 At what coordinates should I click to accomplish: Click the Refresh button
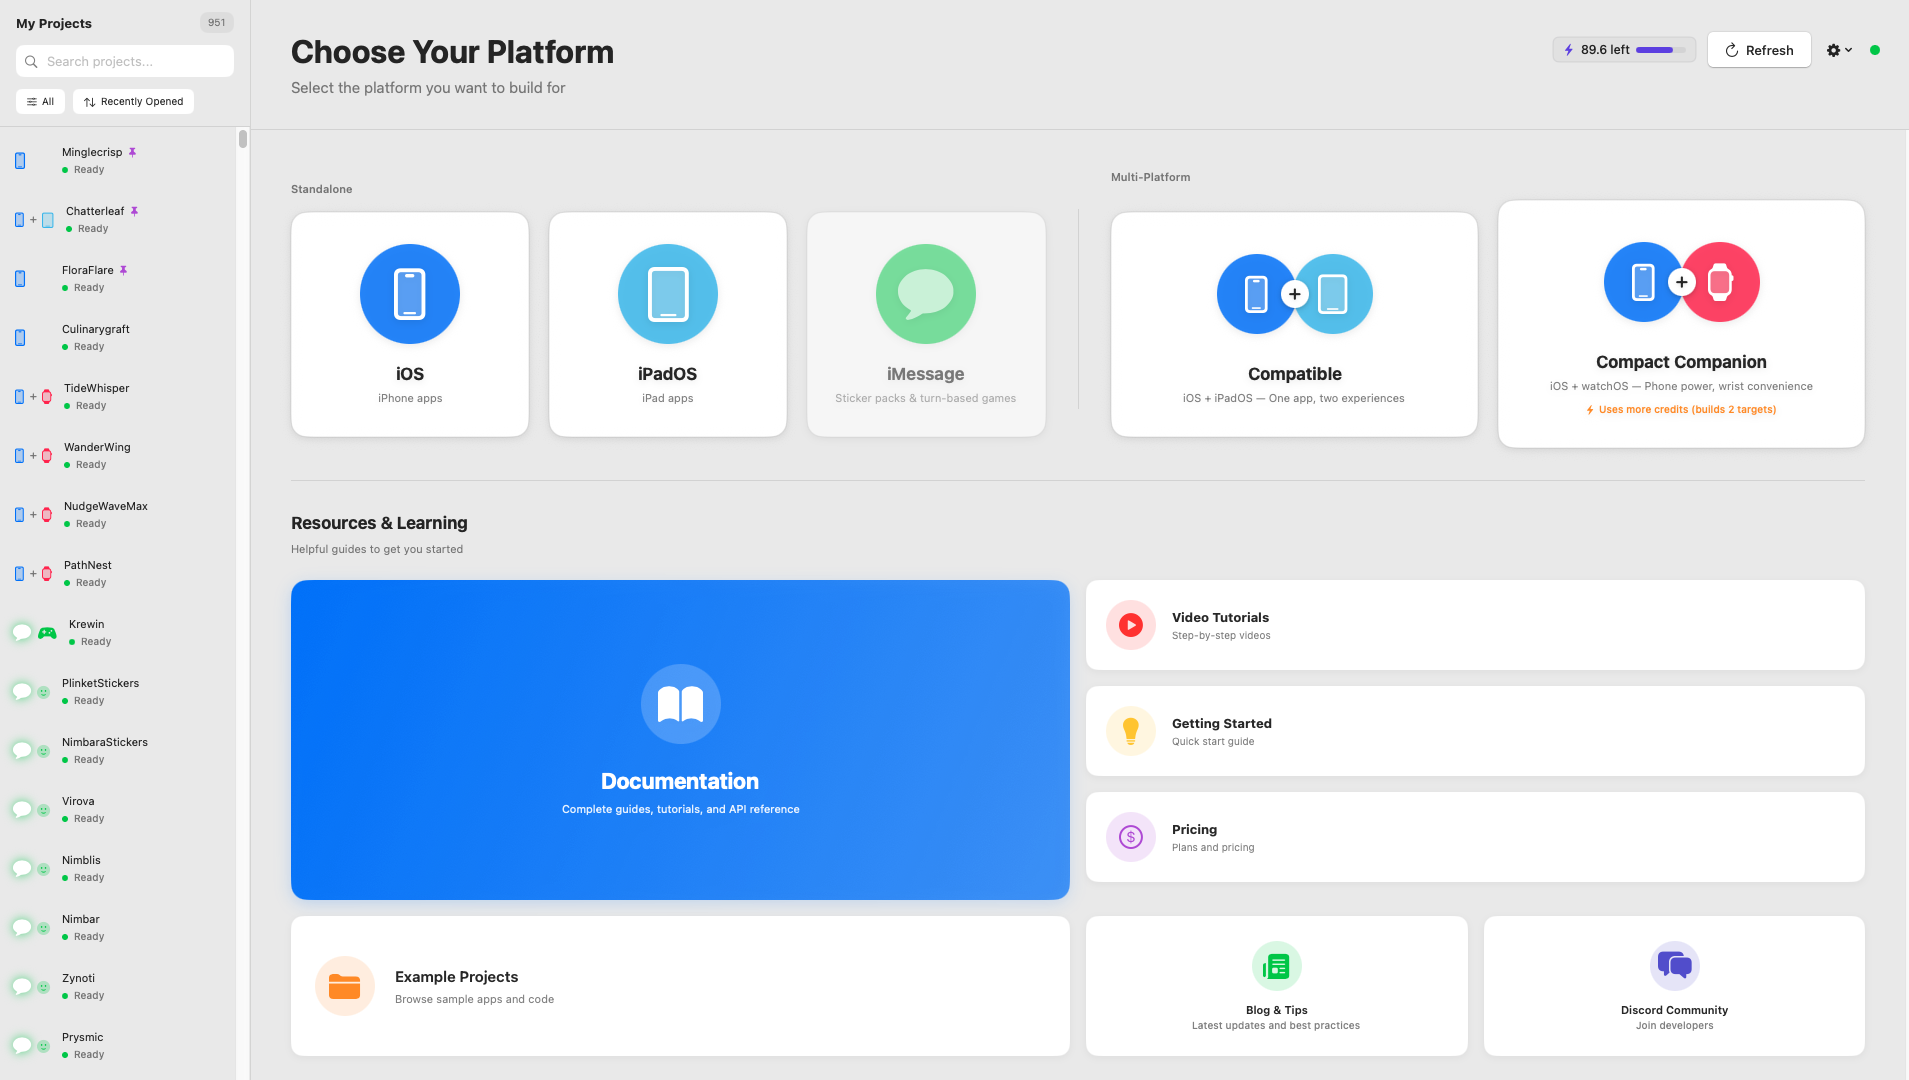tap(1759, 49)
